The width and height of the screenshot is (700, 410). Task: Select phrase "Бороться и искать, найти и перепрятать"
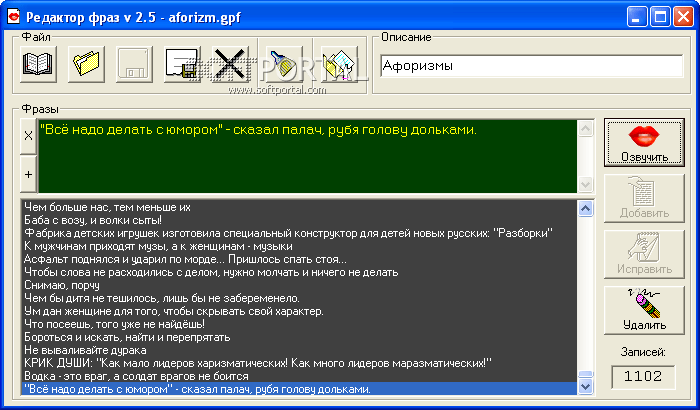pos(299,337)
